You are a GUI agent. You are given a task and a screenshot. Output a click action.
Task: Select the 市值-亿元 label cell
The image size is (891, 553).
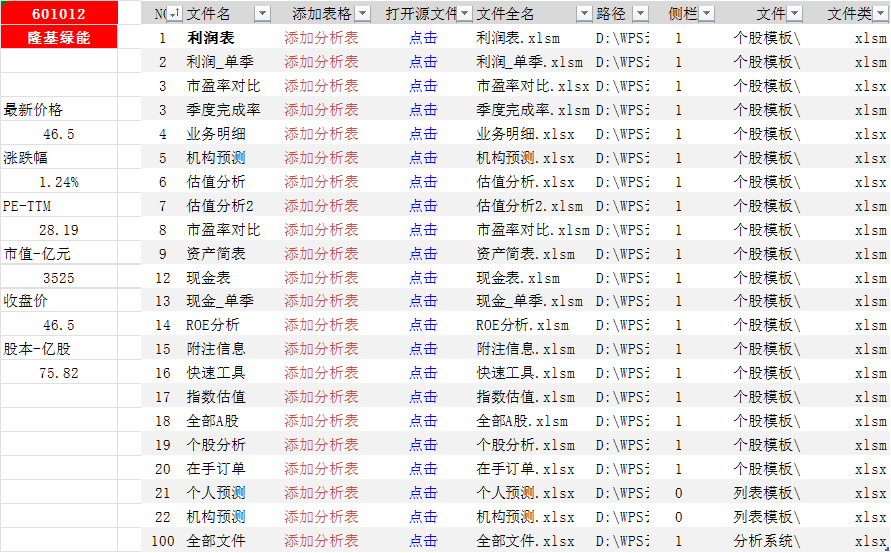(59, 253)
